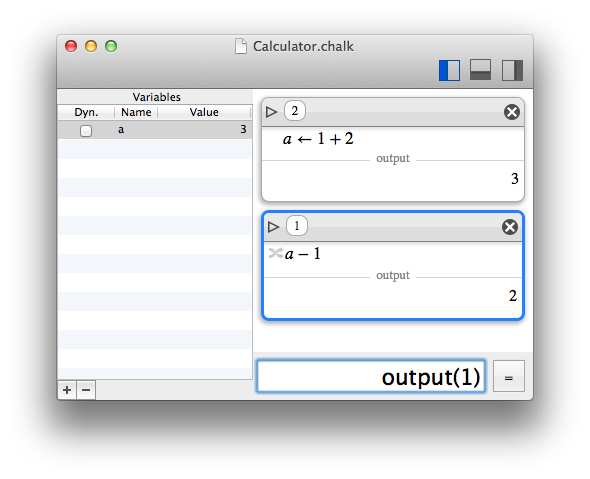Enable the Dyn. checkbox for variable a
Image resolution: width=590 pixels, height=479 pixels.
click(86, 131)
